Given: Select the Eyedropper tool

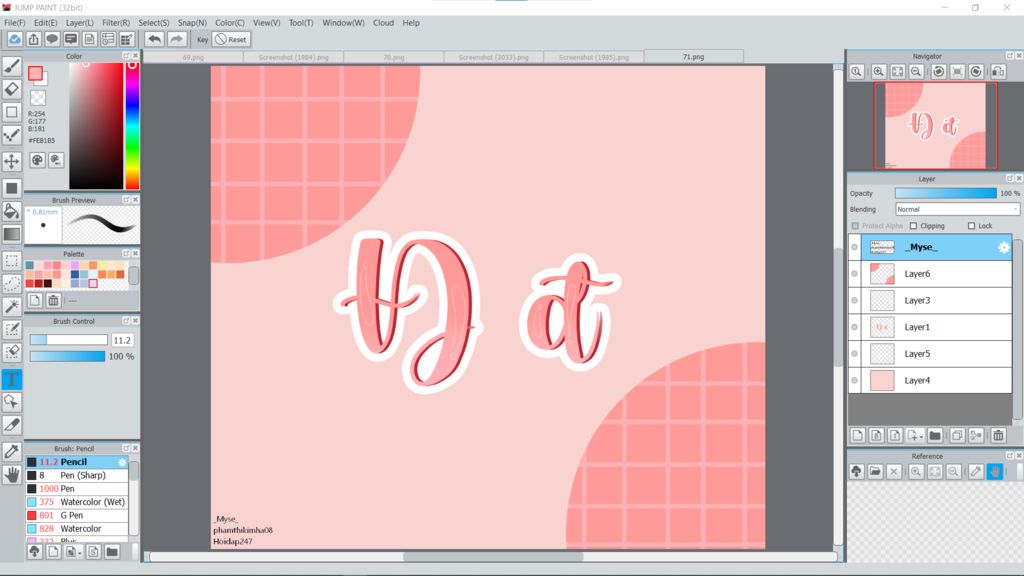Looking at the screenshot, I should [12, 451].
